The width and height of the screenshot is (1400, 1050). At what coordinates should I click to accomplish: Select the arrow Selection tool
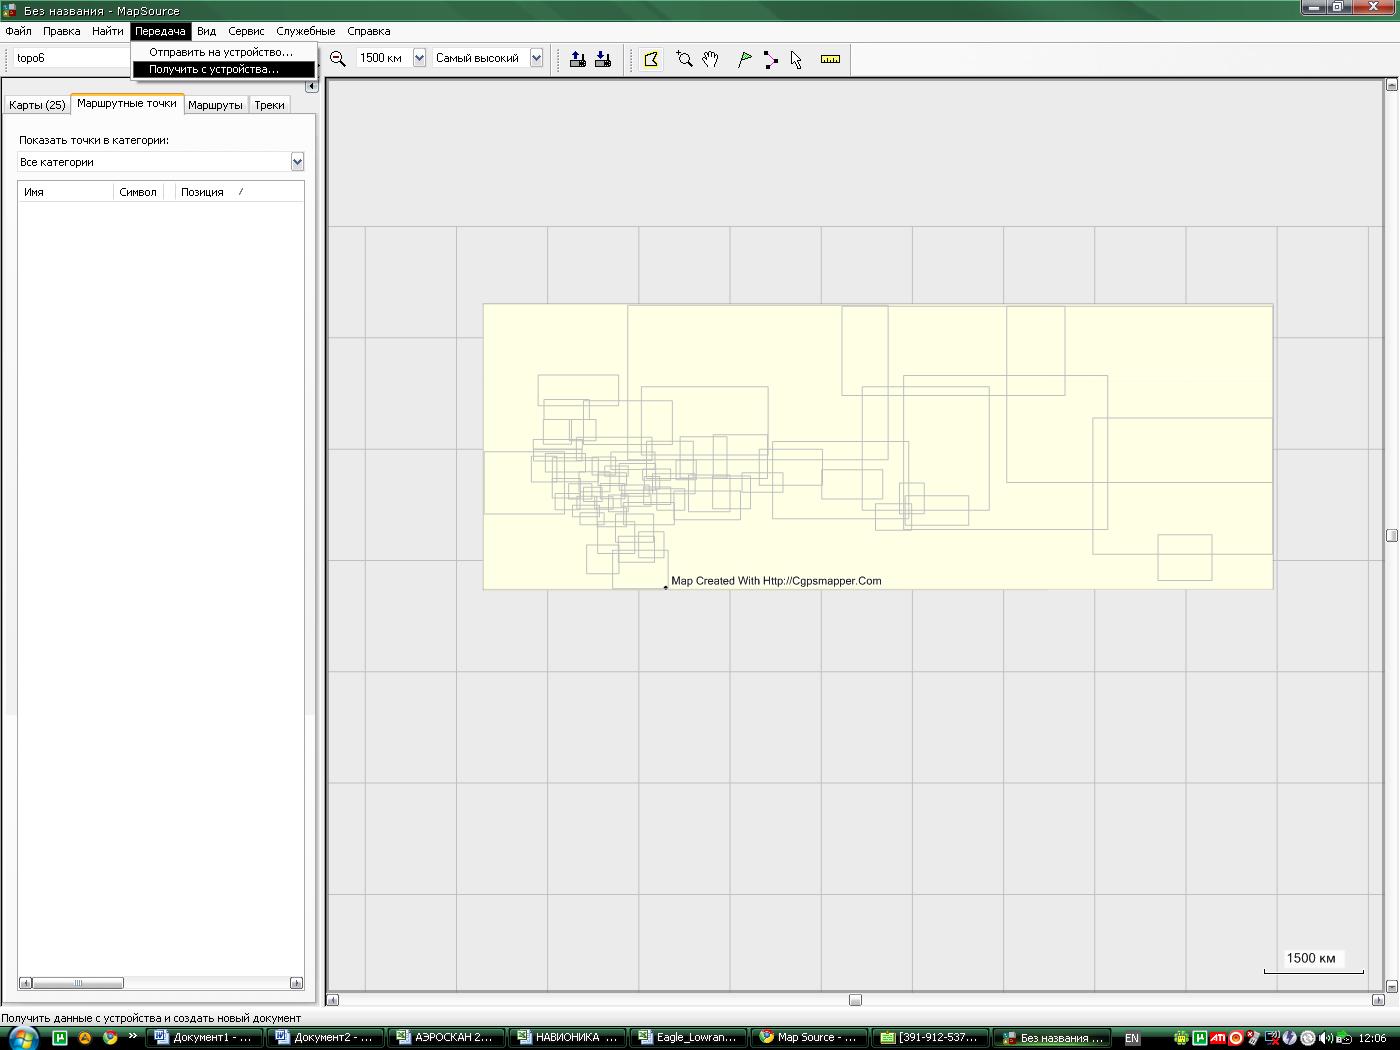point(796,59)
